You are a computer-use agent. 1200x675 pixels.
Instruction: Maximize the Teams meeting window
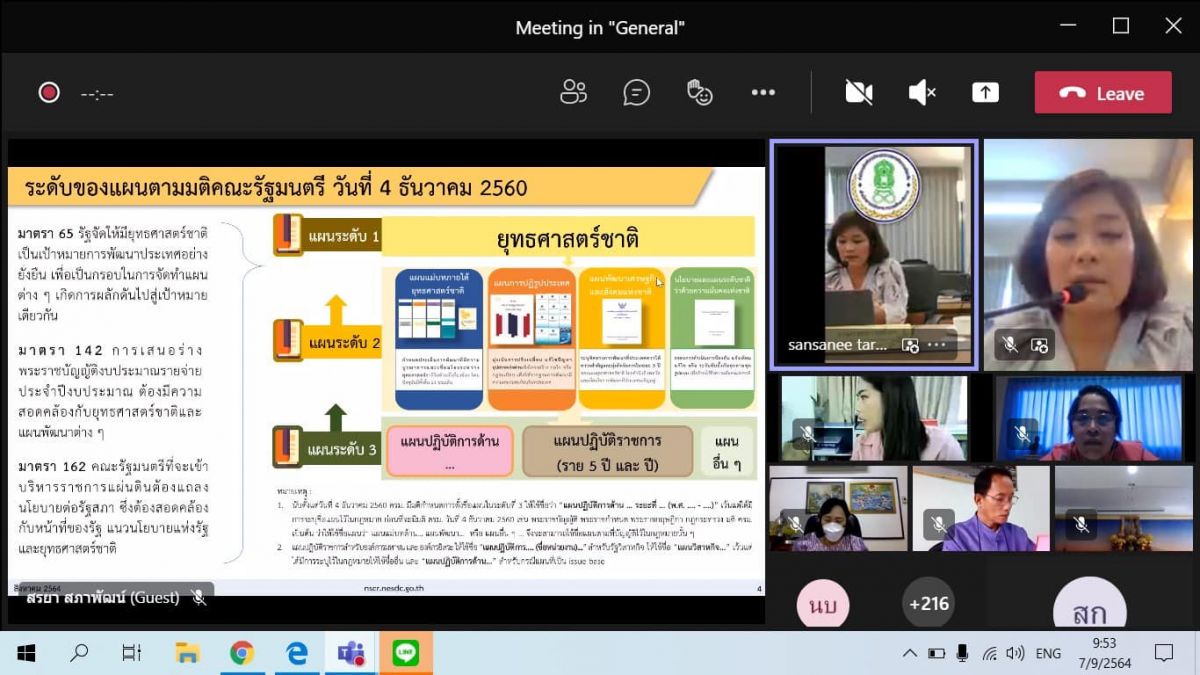(1120, 27)
